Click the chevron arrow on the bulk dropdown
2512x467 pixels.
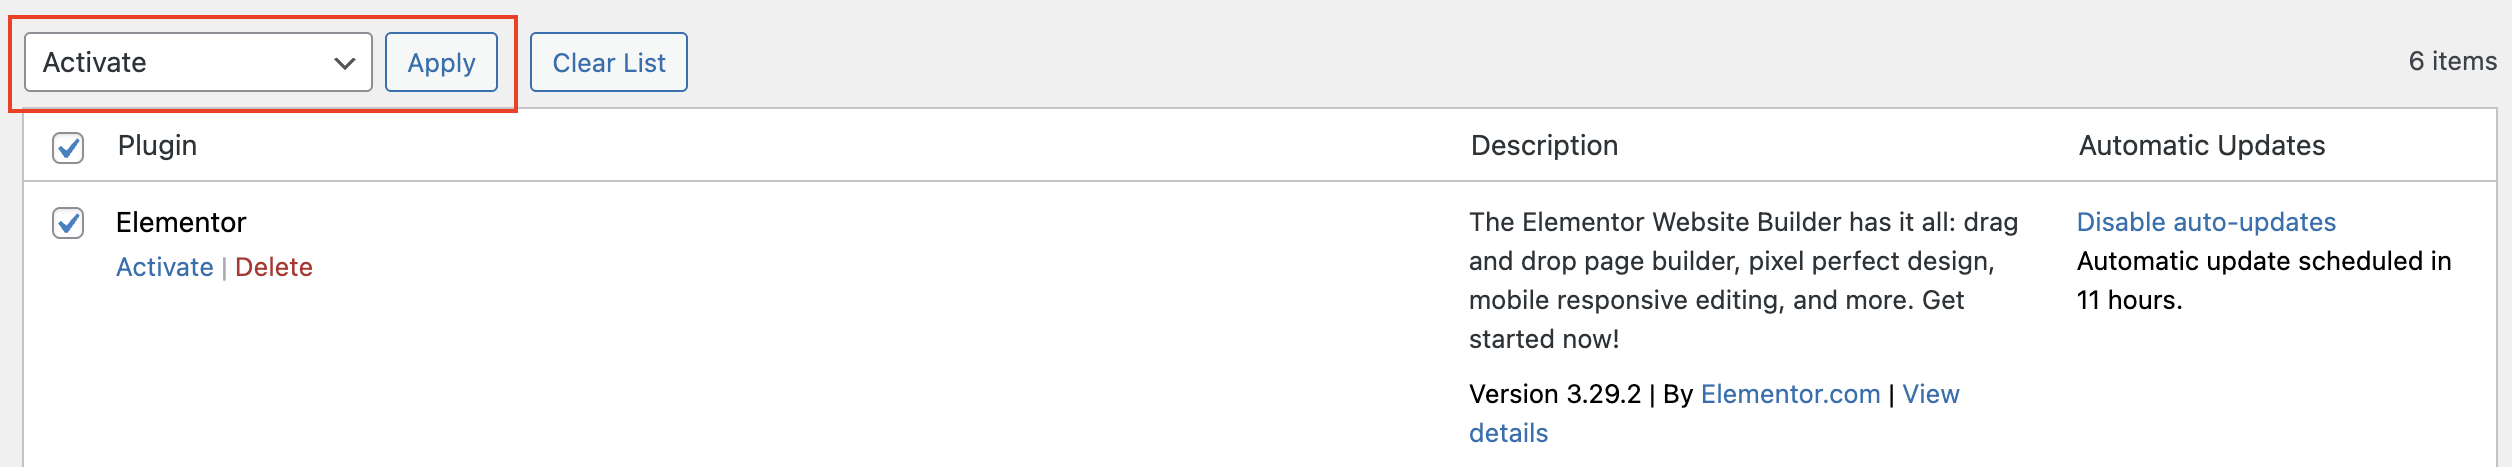[x=345, y=63]
